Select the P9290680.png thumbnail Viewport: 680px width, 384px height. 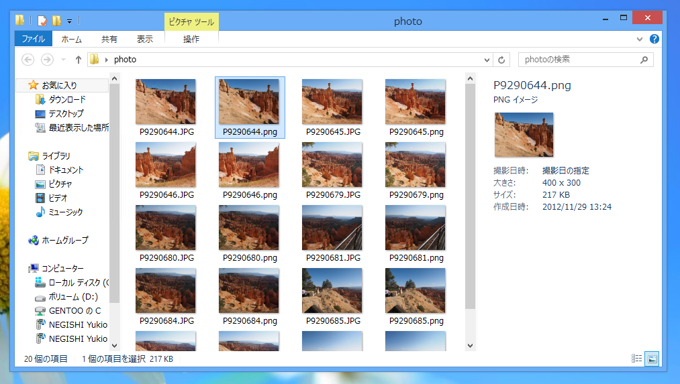[249, 228]
